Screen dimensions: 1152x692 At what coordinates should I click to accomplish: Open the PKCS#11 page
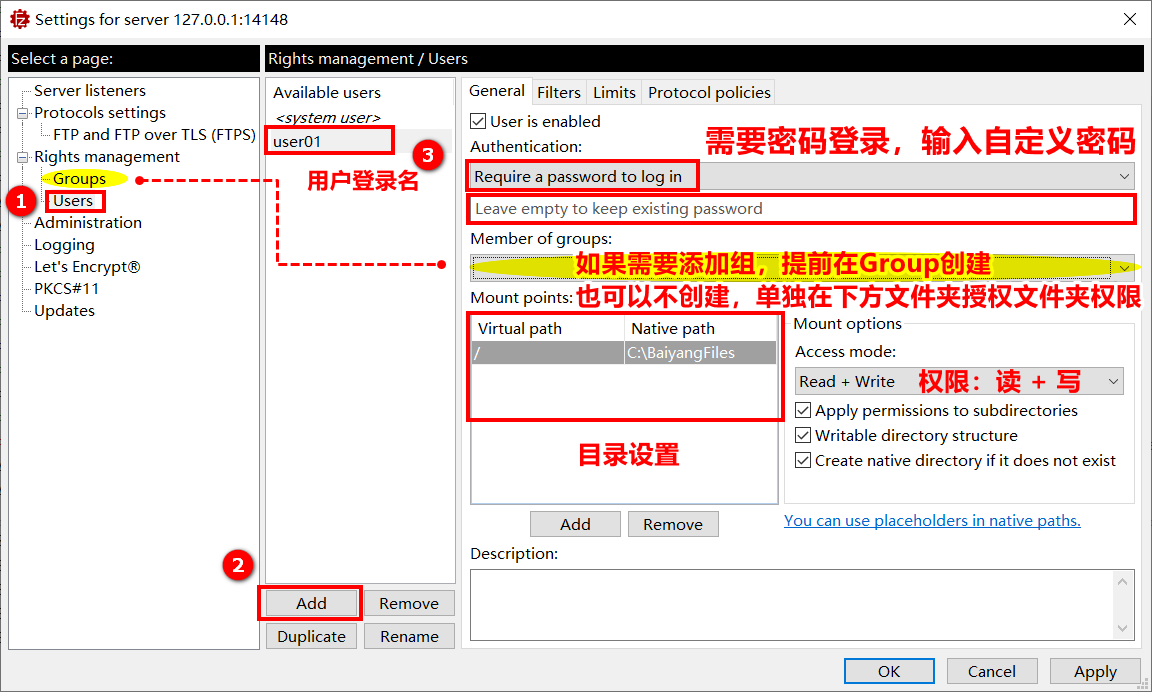66,289
